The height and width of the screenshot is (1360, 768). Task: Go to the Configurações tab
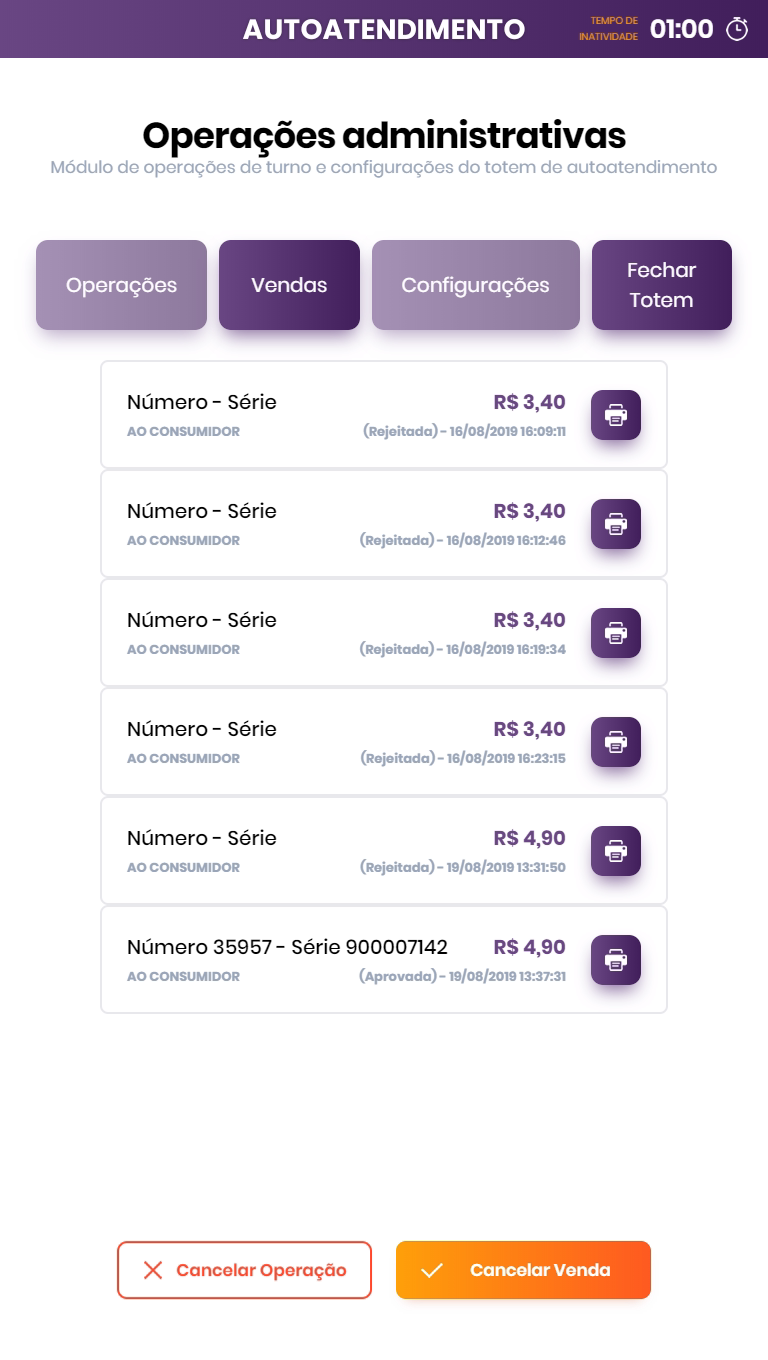(475, 285)
